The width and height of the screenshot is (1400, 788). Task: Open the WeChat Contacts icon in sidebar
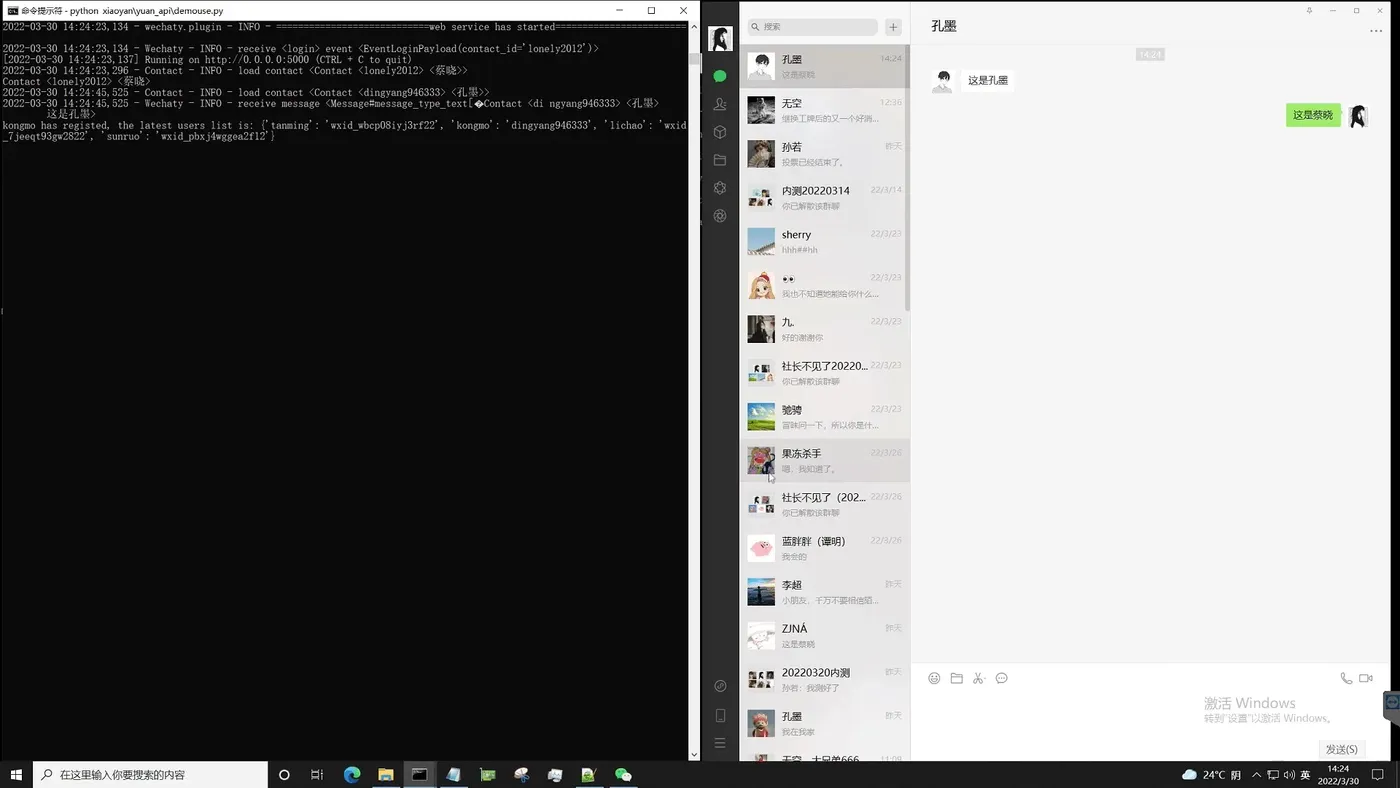tap(719, 104)
